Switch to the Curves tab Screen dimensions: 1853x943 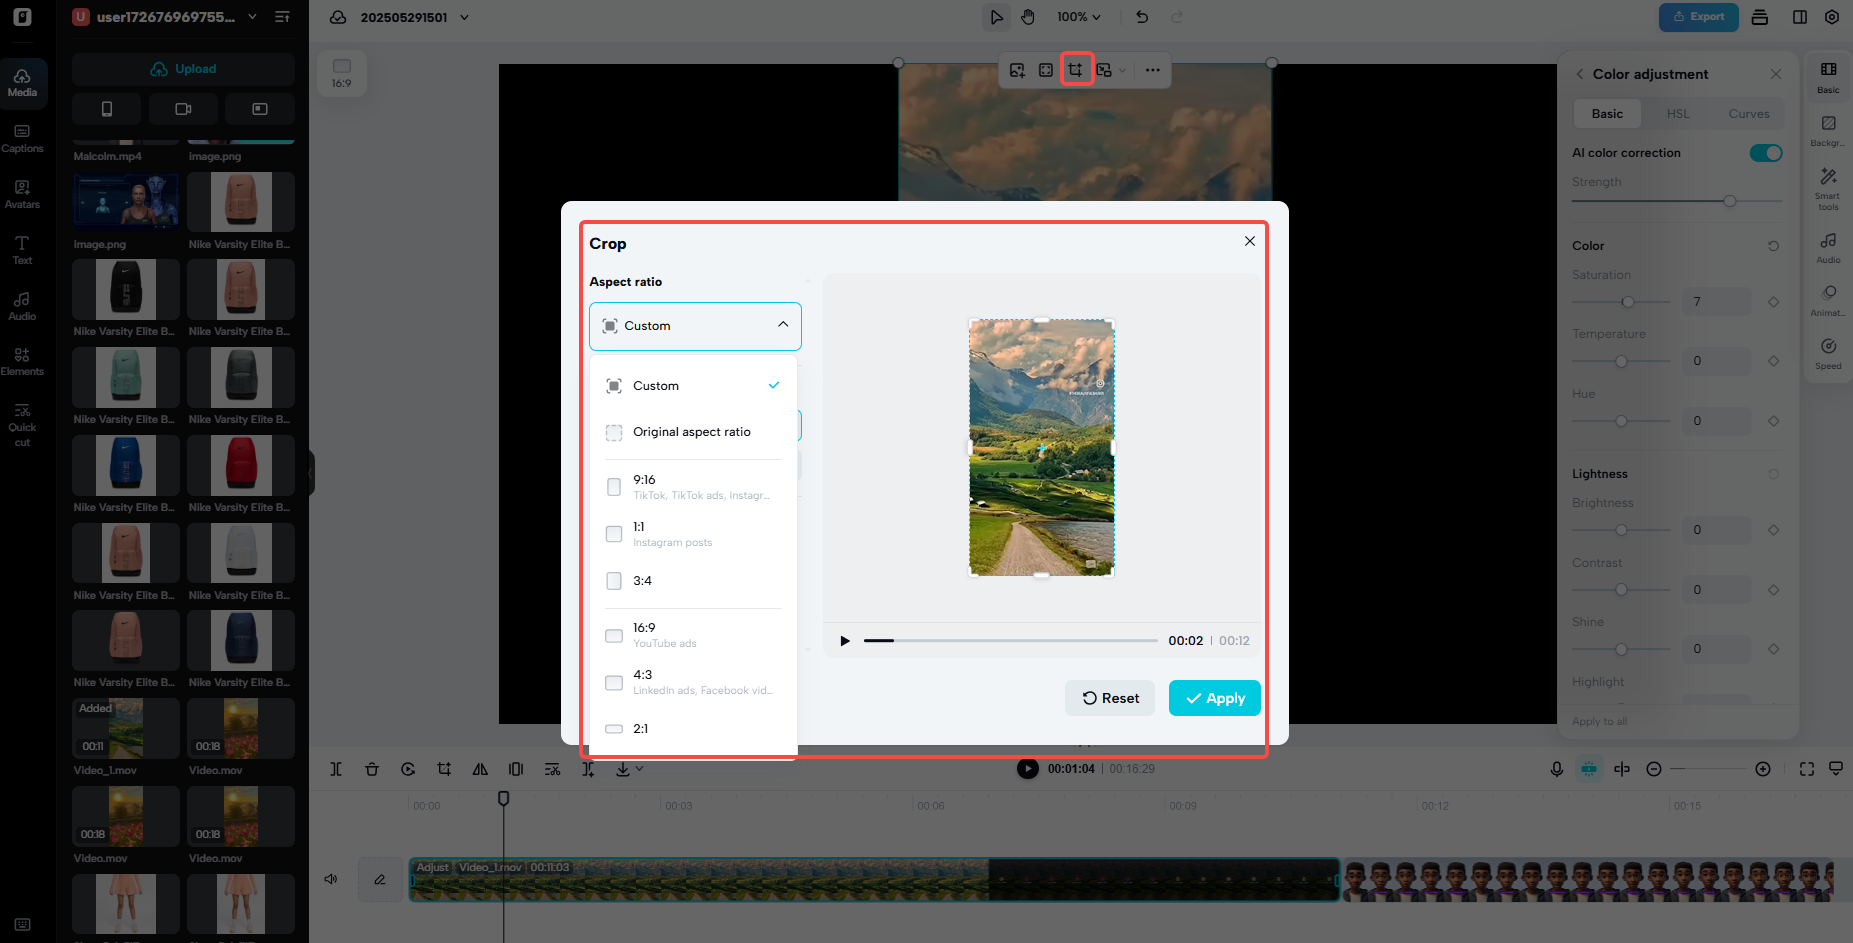pyautogui.click(x=1749, y=114)
